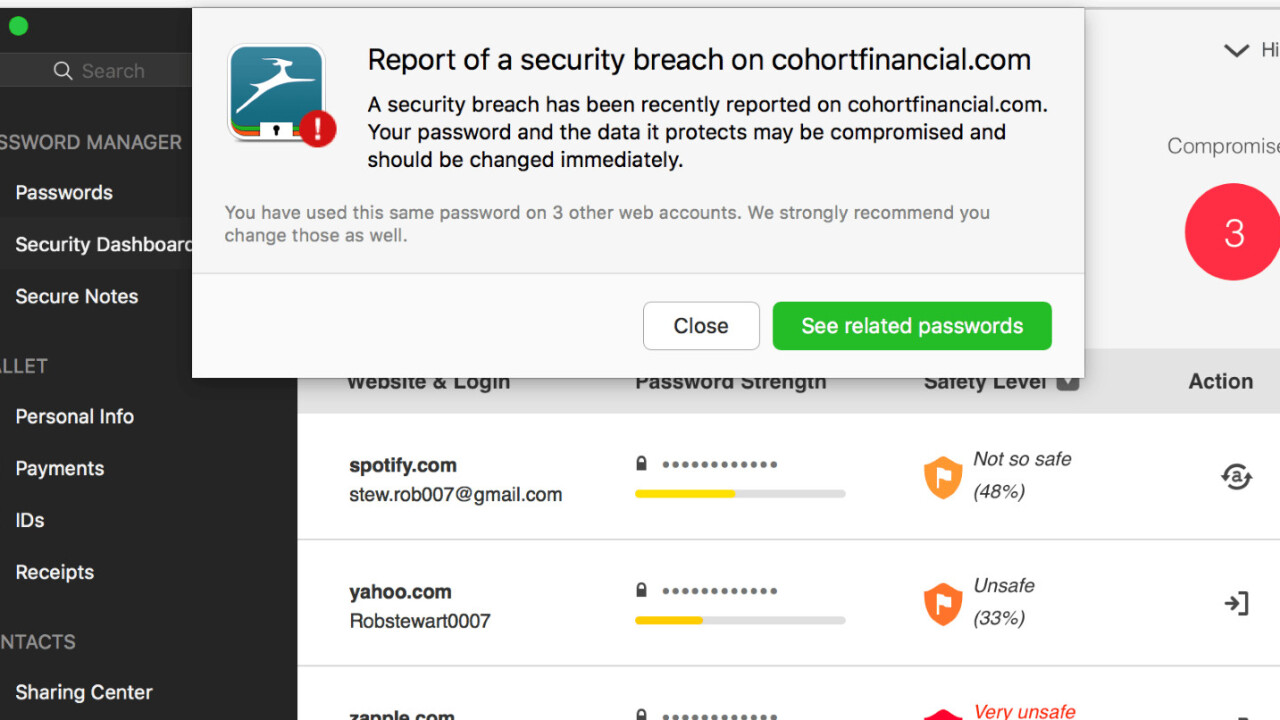Open Passwords in the sidebar
Viewport: 1280px width, 720px height.
[64, 192]
